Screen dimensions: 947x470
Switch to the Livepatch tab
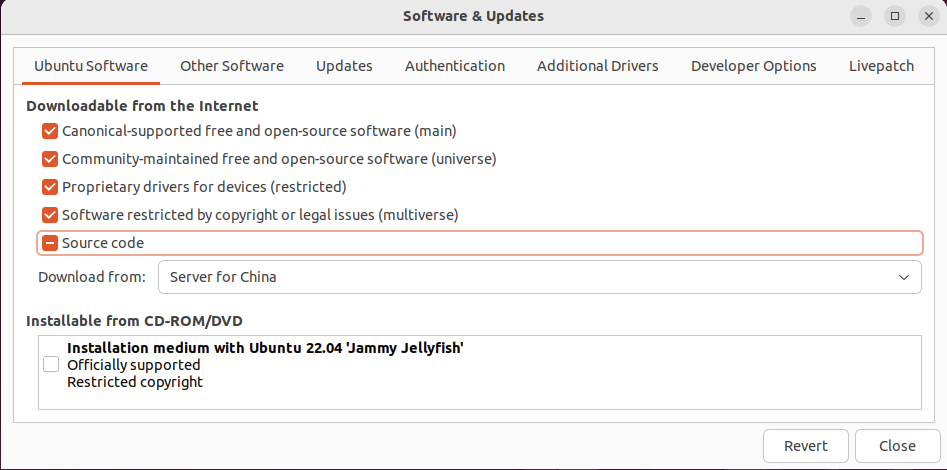coord(881,66)
